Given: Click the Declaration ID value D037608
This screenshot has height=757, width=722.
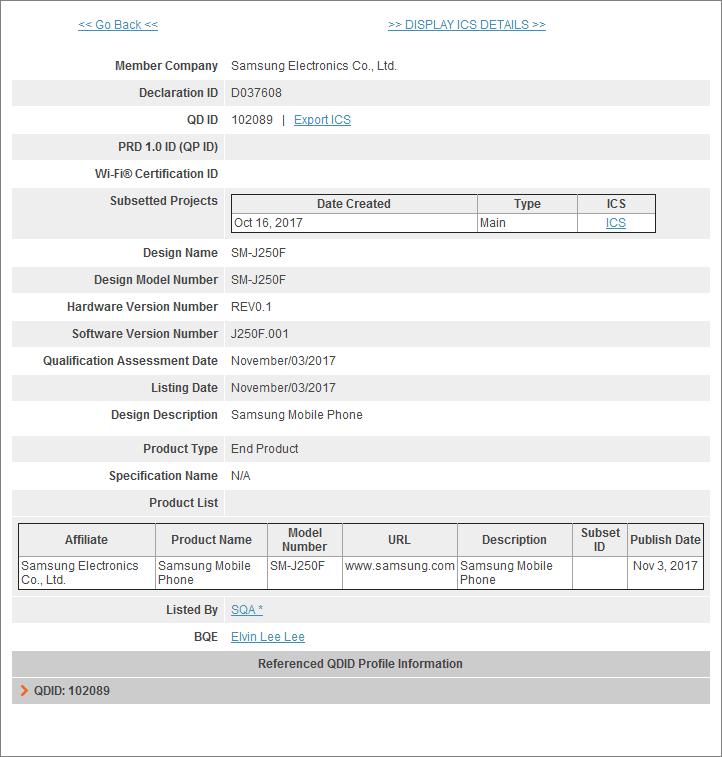Looking at the screenshot, I should pyautogui.click(x=256, y=93).
